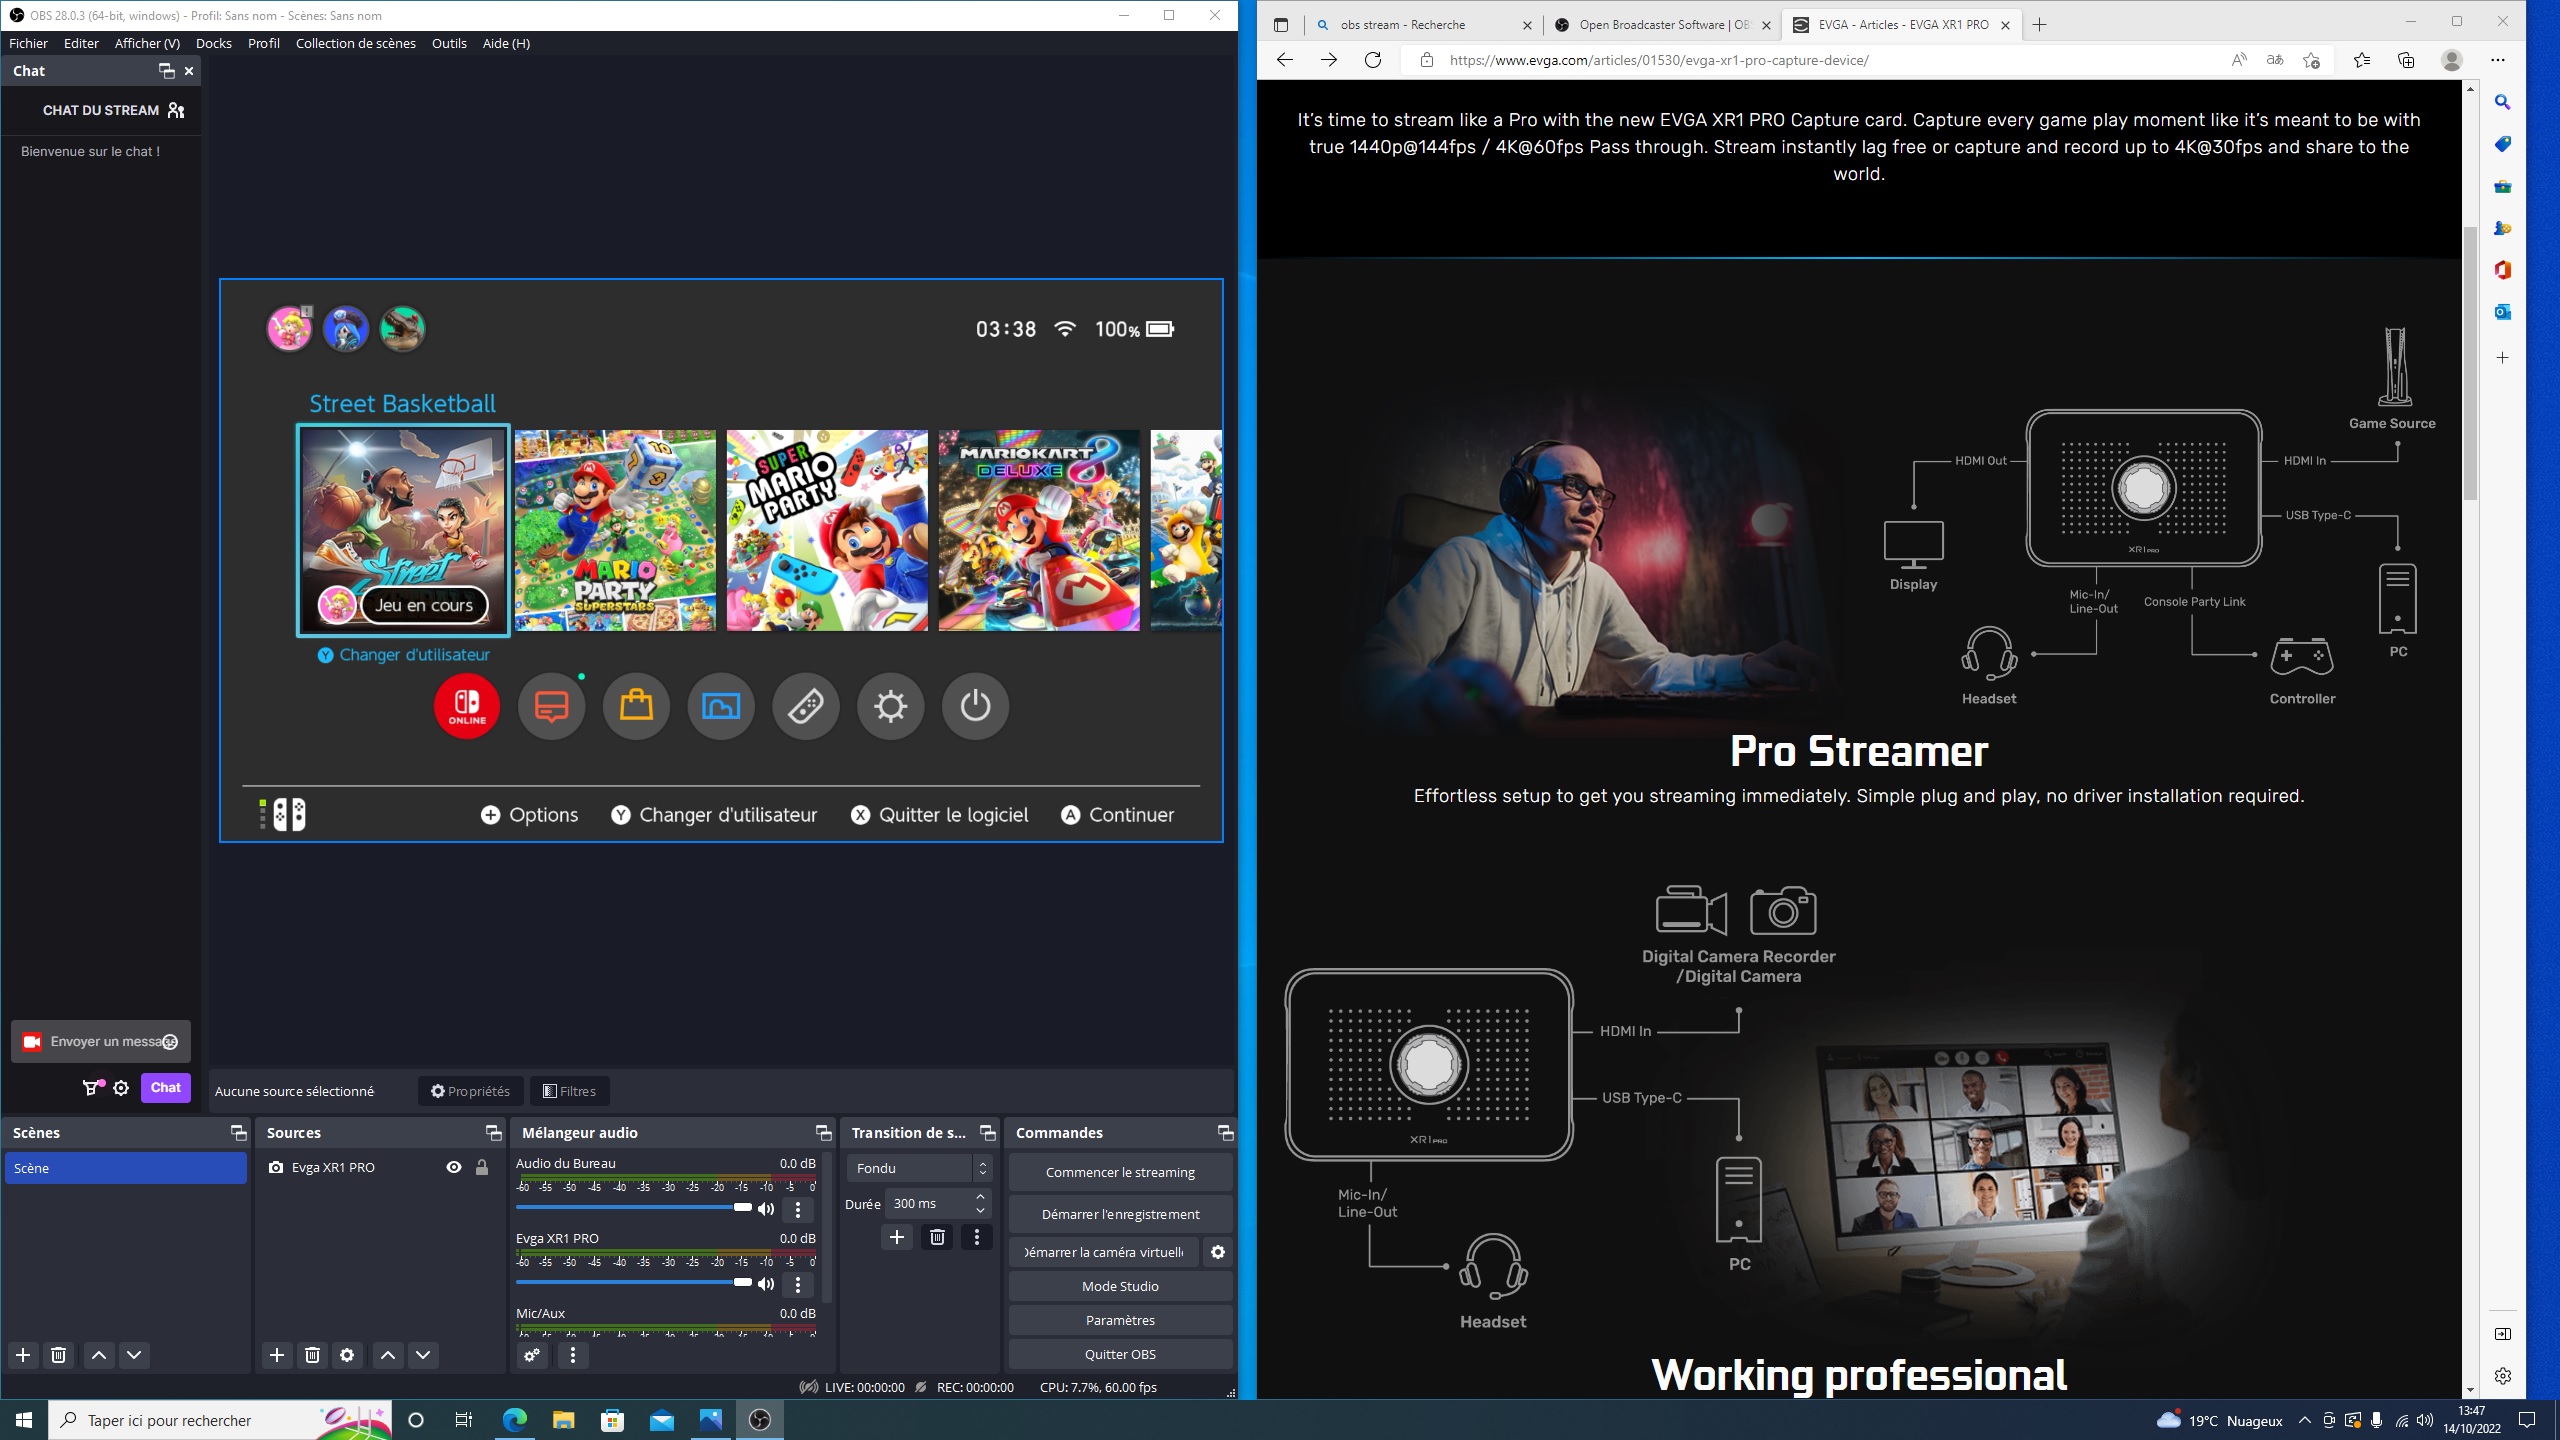The image size is (2560, 1440).
Task: Open the chat users list icon
Action: (176, 110)
